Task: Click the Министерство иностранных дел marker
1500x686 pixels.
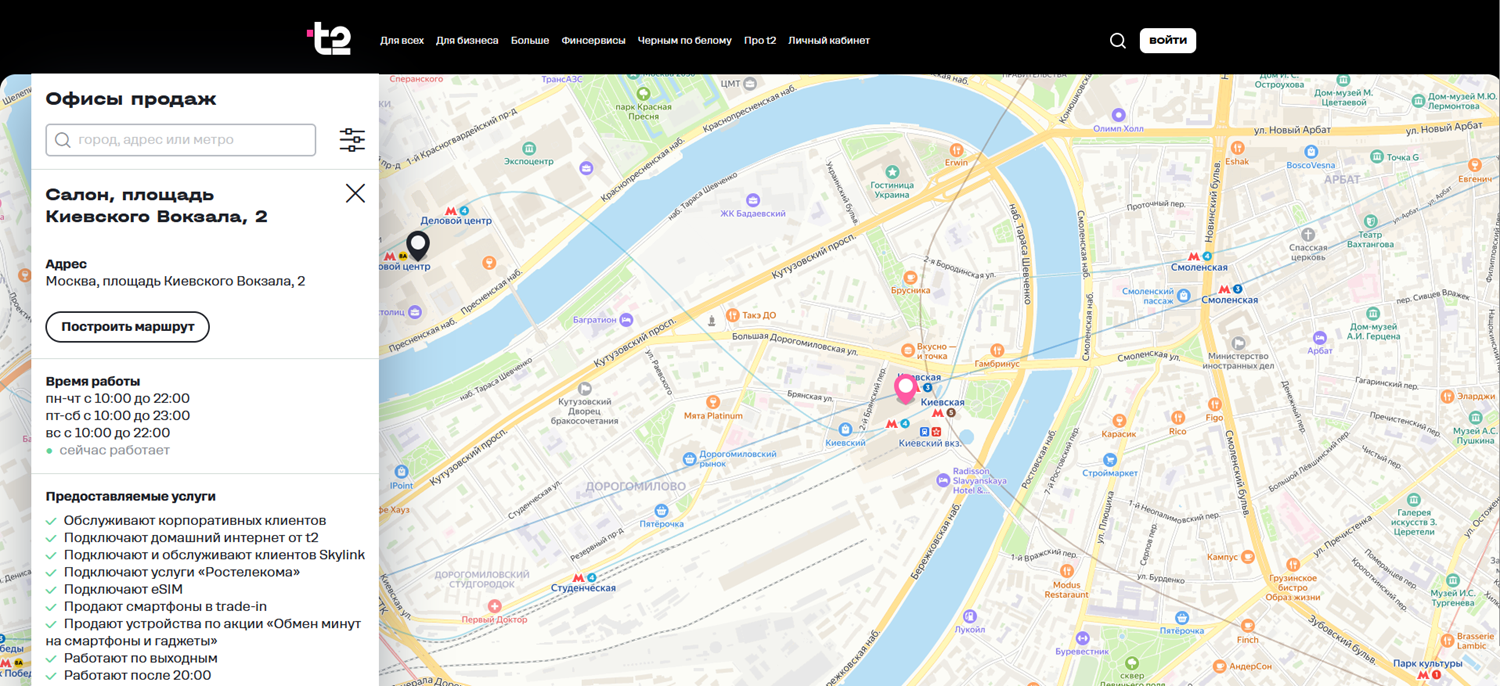Action: (1238, 344)
